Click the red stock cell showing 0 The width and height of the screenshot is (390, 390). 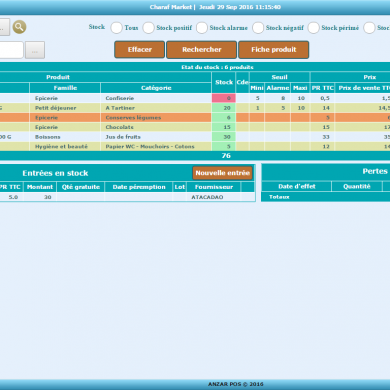(x=224, y=98)
